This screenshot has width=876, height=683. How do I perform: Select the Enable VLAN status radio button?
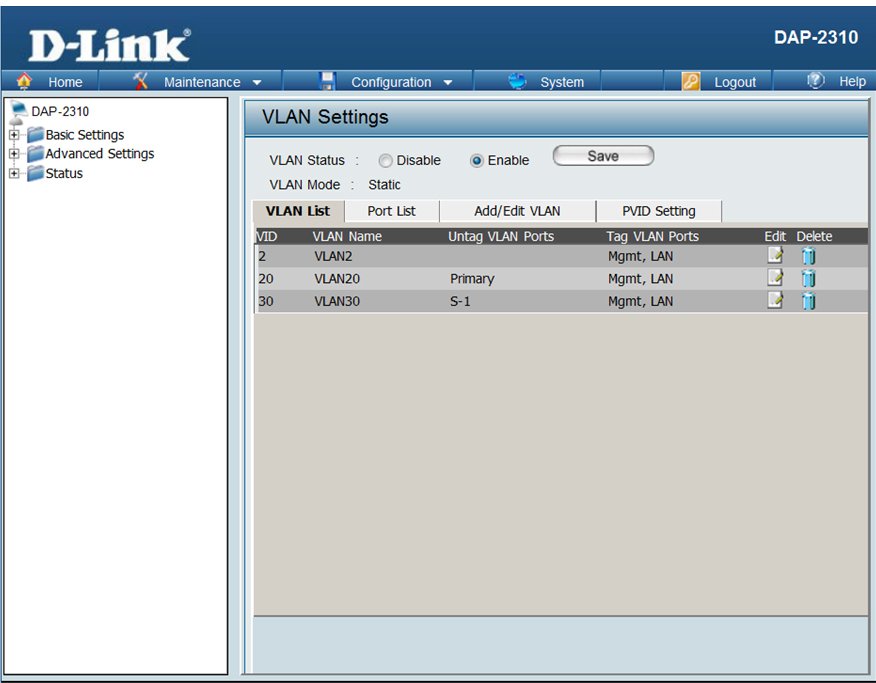(x=477, y=161)
